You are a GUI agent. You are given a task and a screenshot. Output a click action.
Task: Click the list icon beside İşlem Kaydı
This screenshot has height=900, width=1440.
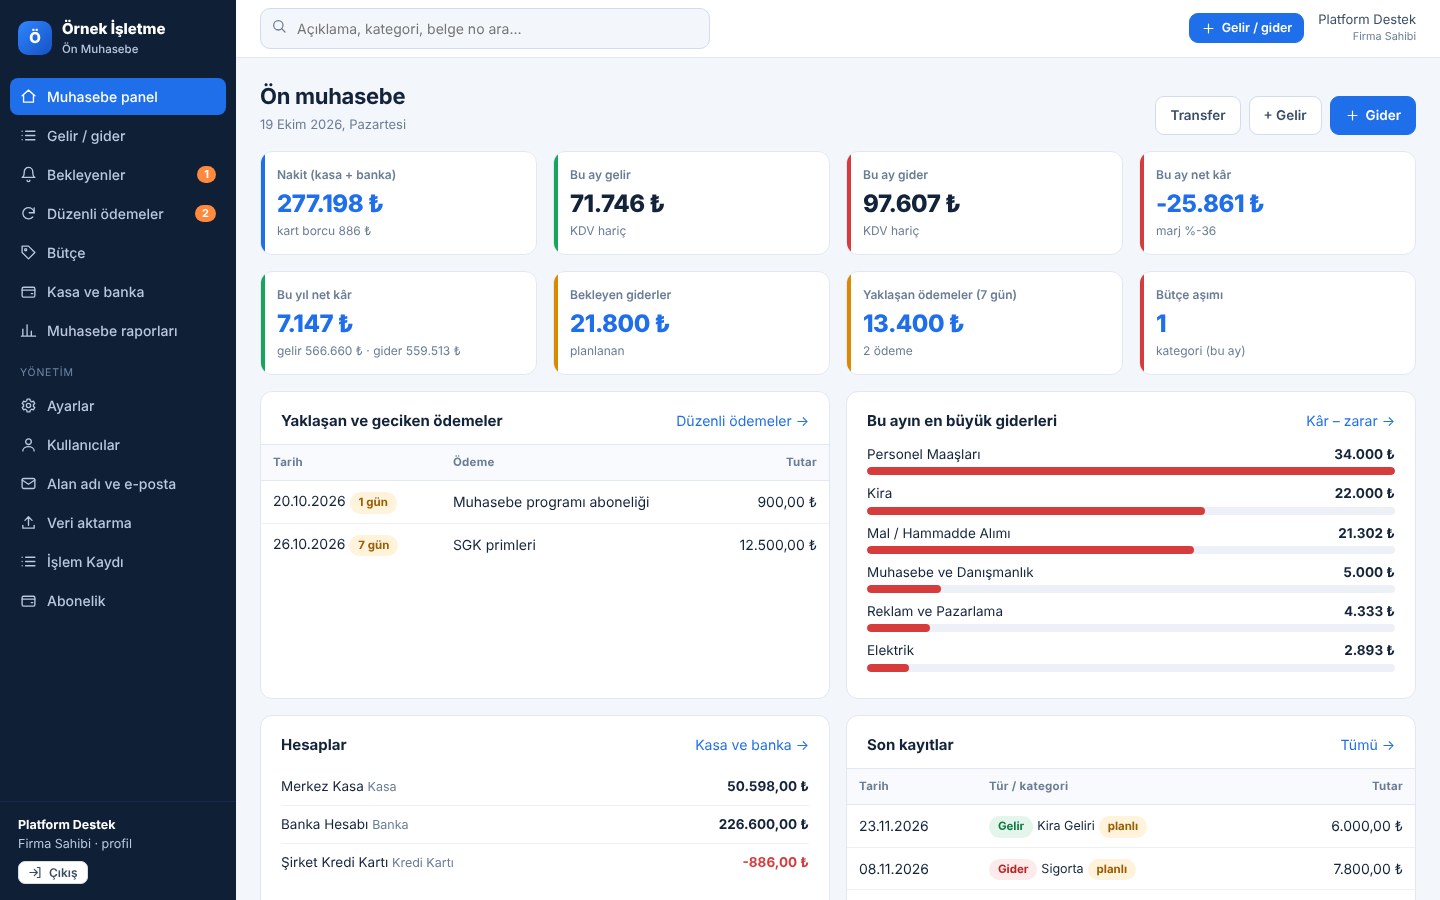29,562
